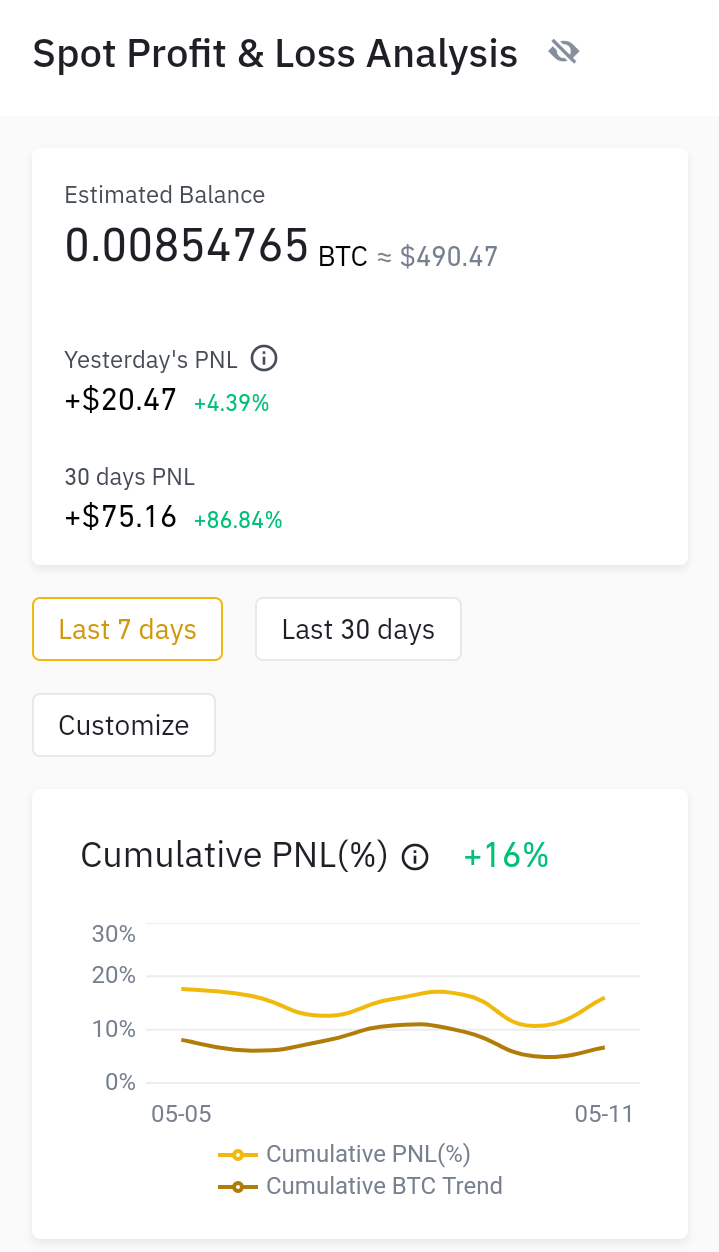Click the yellow cumulative PNL line endpoint

tap(603, 998)
